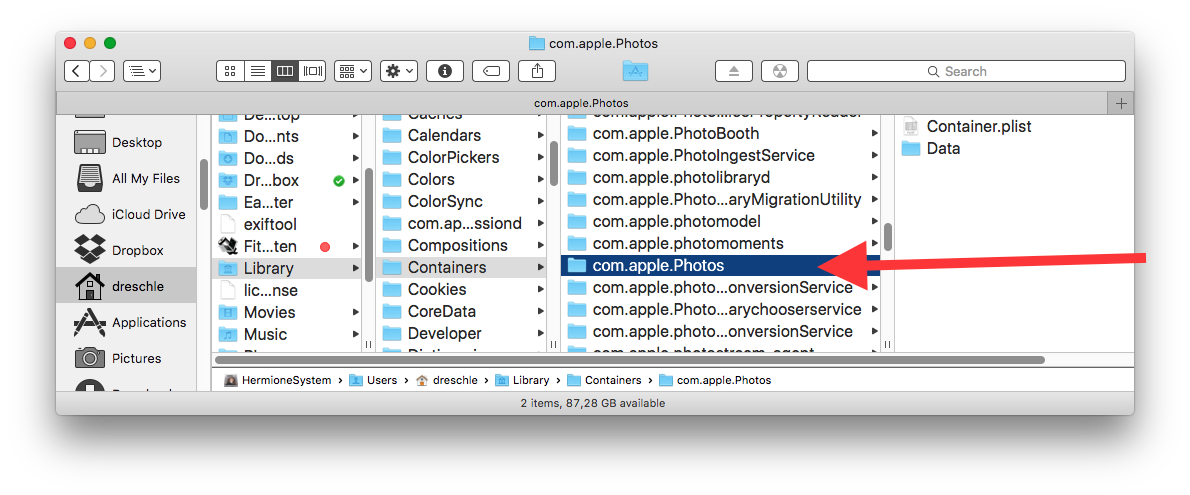Select dreschle home in sidebar
The width and height of the screenshot is (1190, 495).
tap(126, 286)
